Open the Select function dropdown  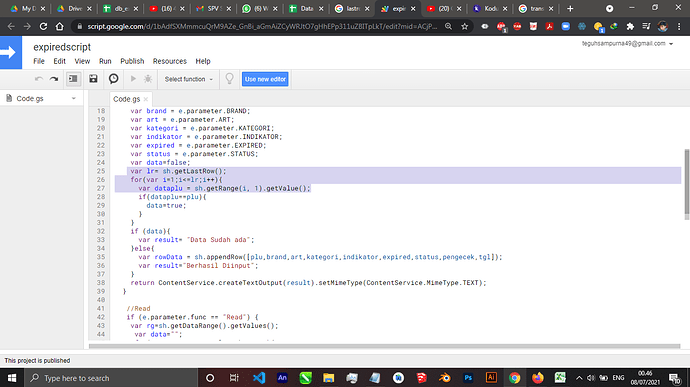188,79
